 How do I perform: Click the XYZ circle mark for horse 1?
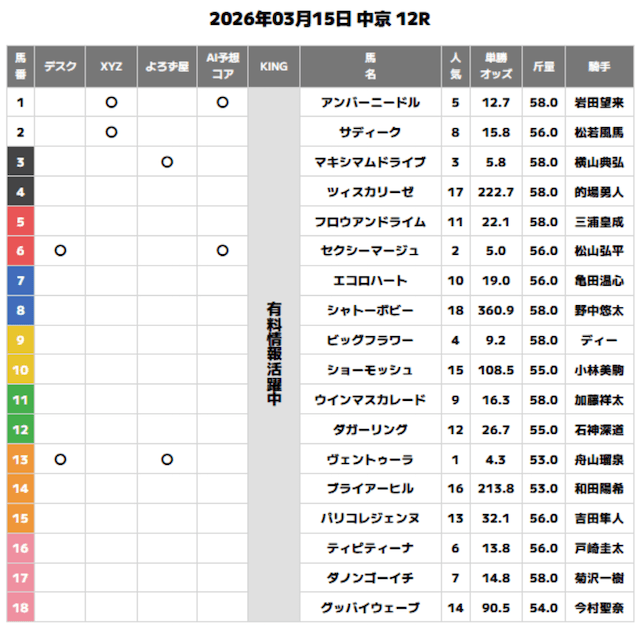pos(111,102)
